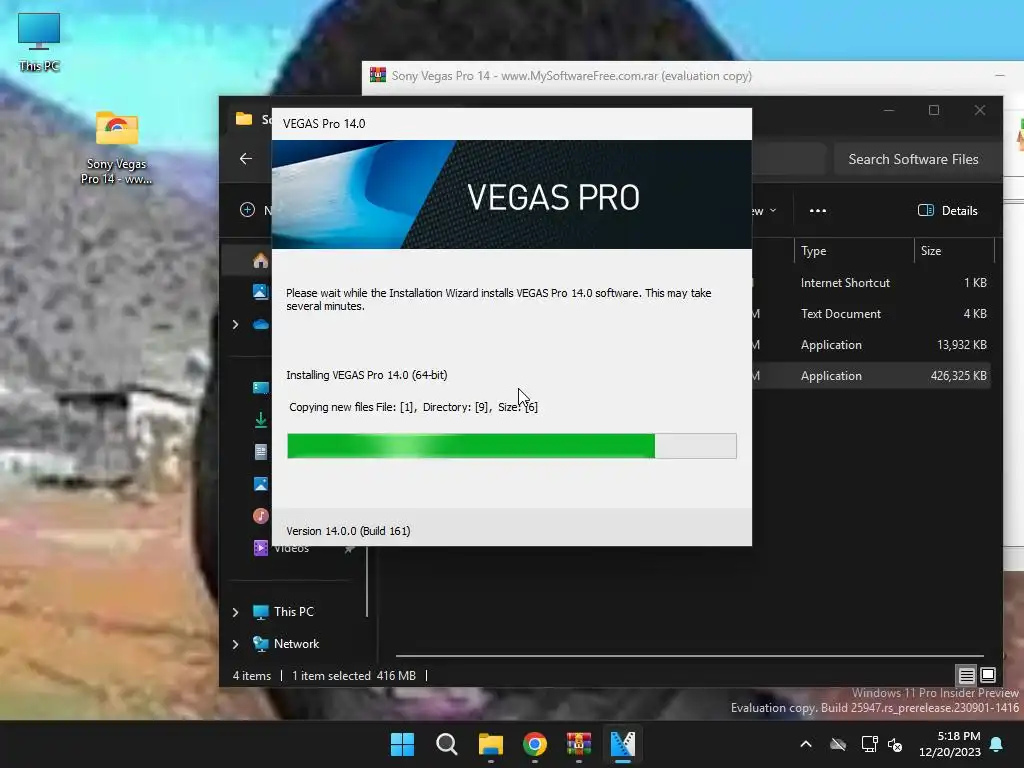Select This PC in the navigation pane
The width and height of the screenshot is (1024, 768).
click(283, 612)
